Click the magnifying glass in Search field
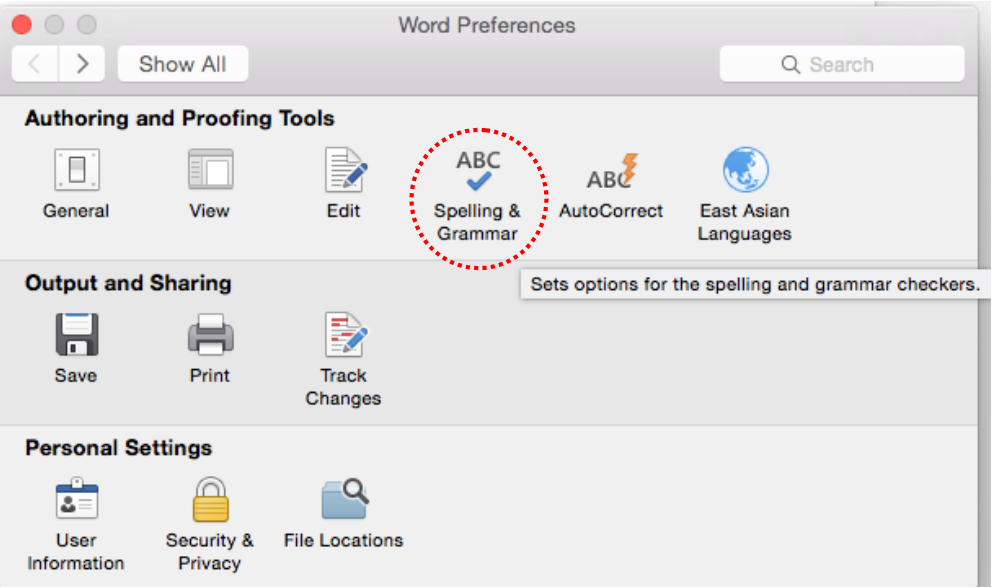The image size is (992, 588). pyautogui.click(x=790, y=65)
